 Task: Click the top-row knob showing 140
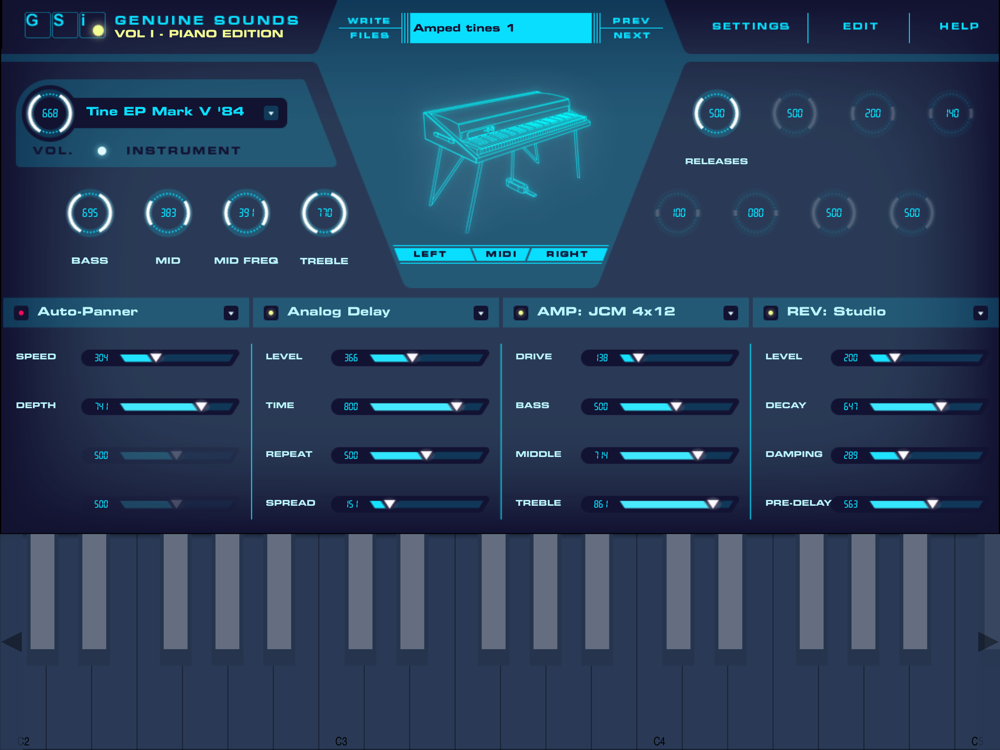click(951, 113)
